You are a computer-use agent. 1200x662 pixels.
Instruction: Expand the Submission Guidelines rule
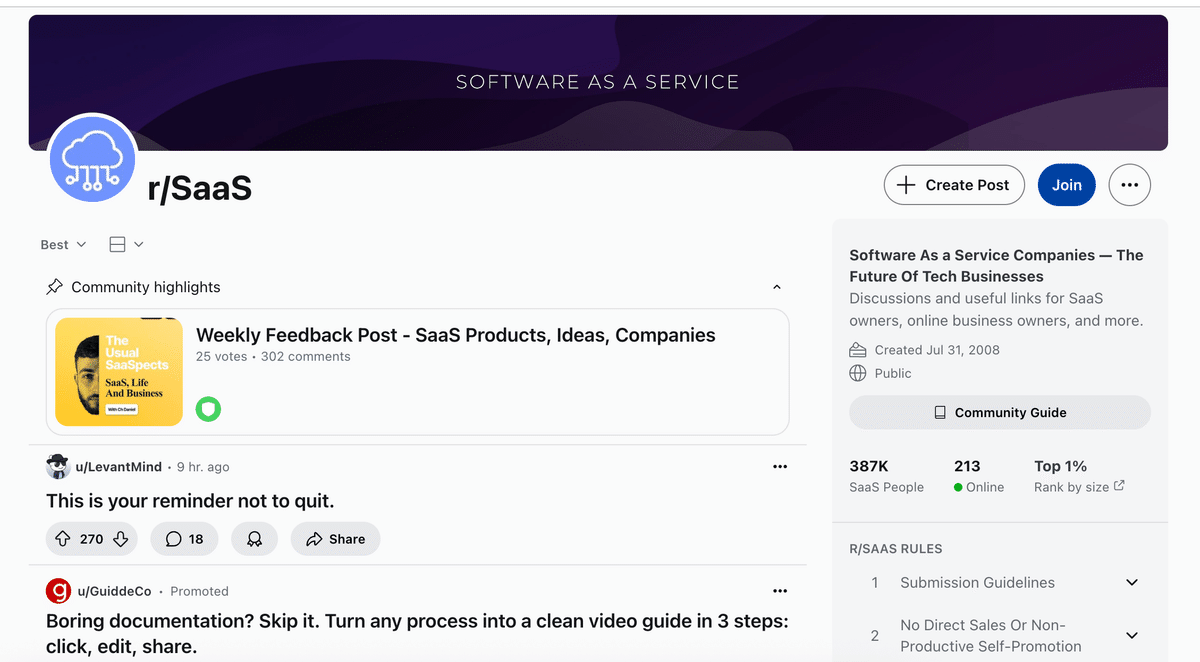[1132, 583]
